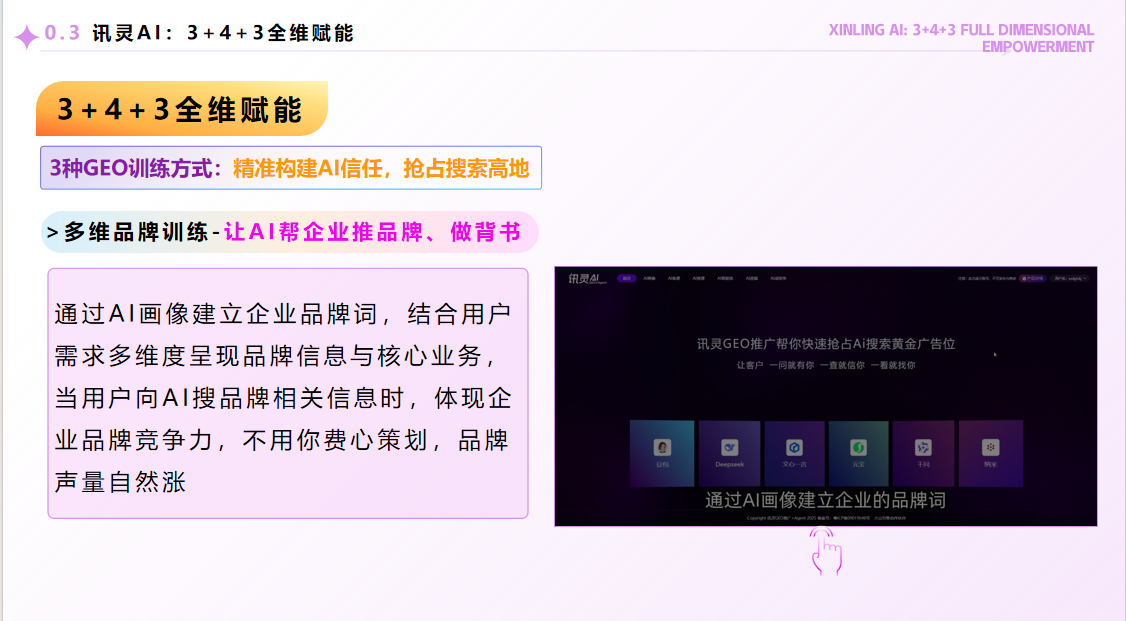Click tagline 让客户 一问就有你 一查就信你

[x=826, y=365]
